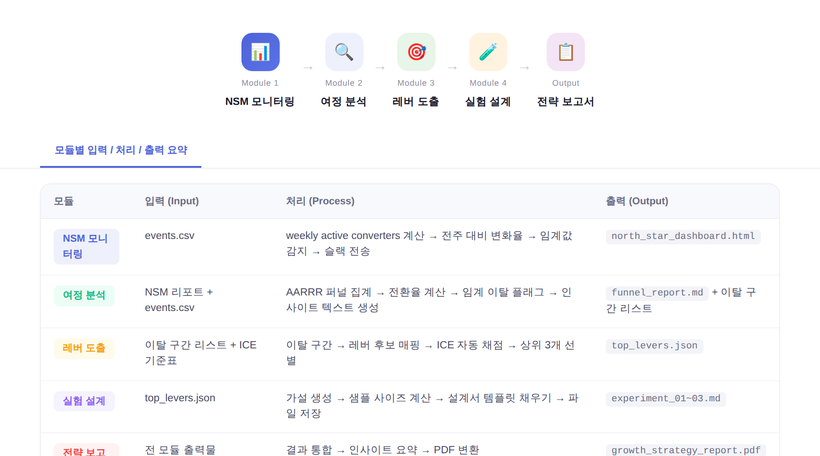Select the NSM 모니터링 module badge in table
The width and height of the screenshot is (820, 456).
[86, 246]
